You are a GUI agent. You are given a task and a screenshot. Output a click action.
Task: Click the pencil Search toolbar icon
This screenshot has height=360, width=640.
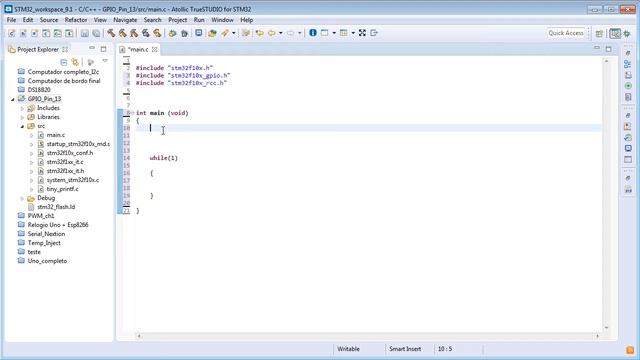tap(225, 33)
